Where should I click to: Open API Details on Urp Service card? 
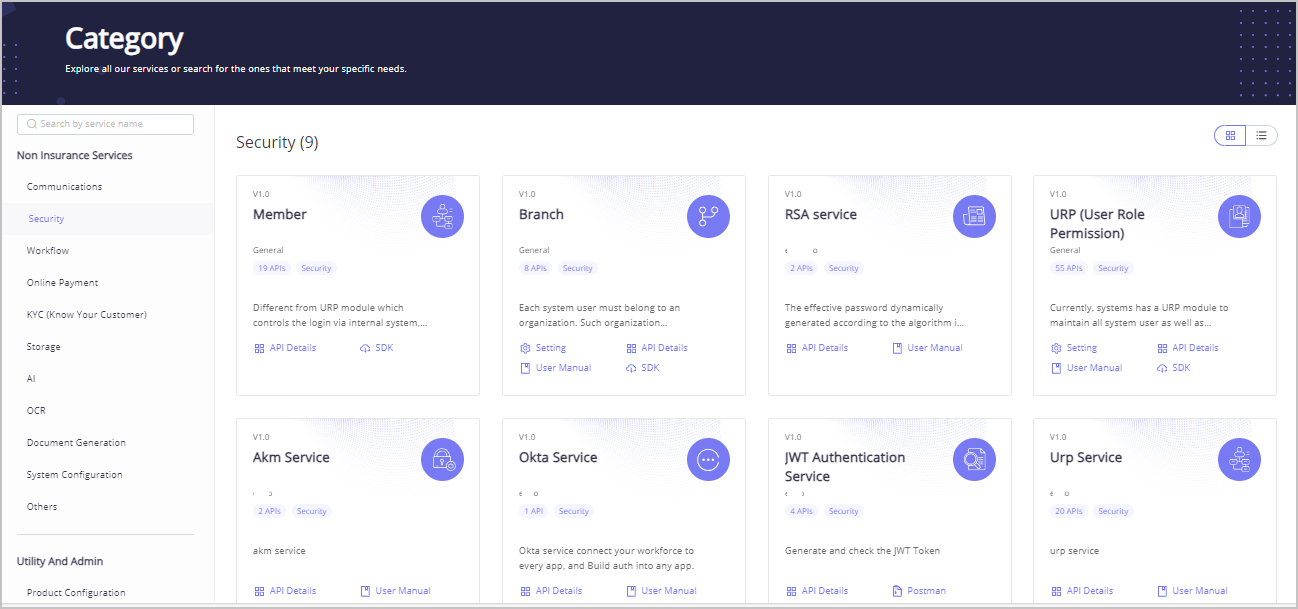1082,591
